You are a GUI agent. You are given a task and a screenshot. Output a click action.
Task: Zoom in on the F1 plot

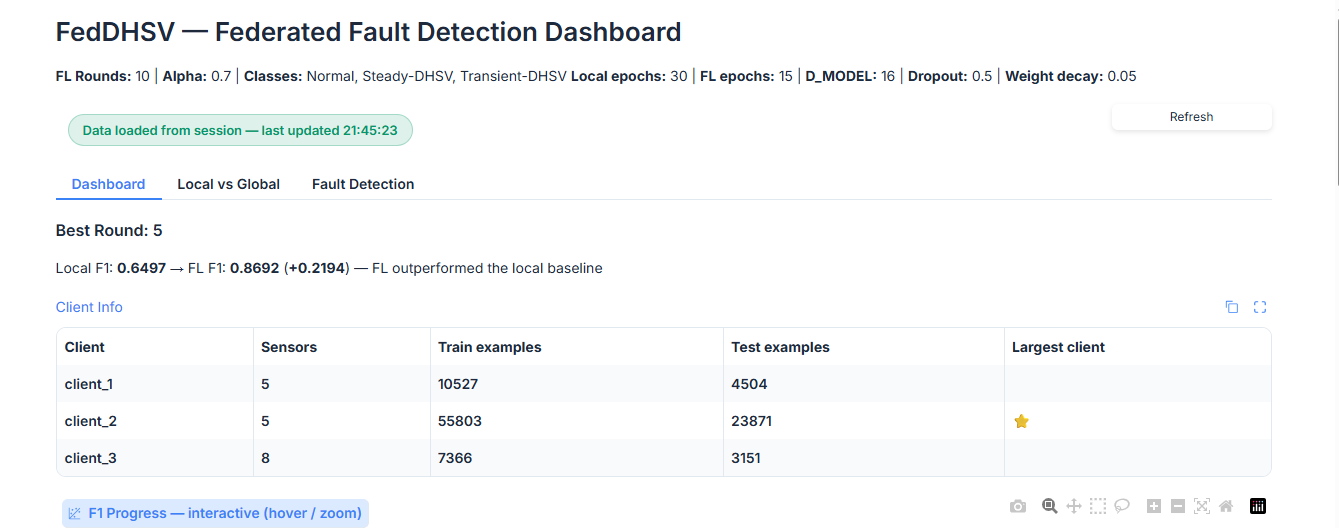(x=1153, y=506)
